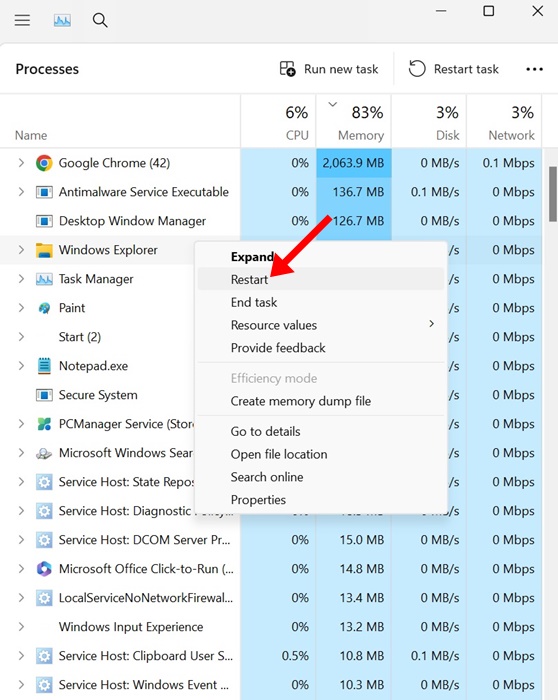This screenshot has width=558, height=700.
Task: Expand the Antimalware Service Executable row
Action: tap(21, 192)
